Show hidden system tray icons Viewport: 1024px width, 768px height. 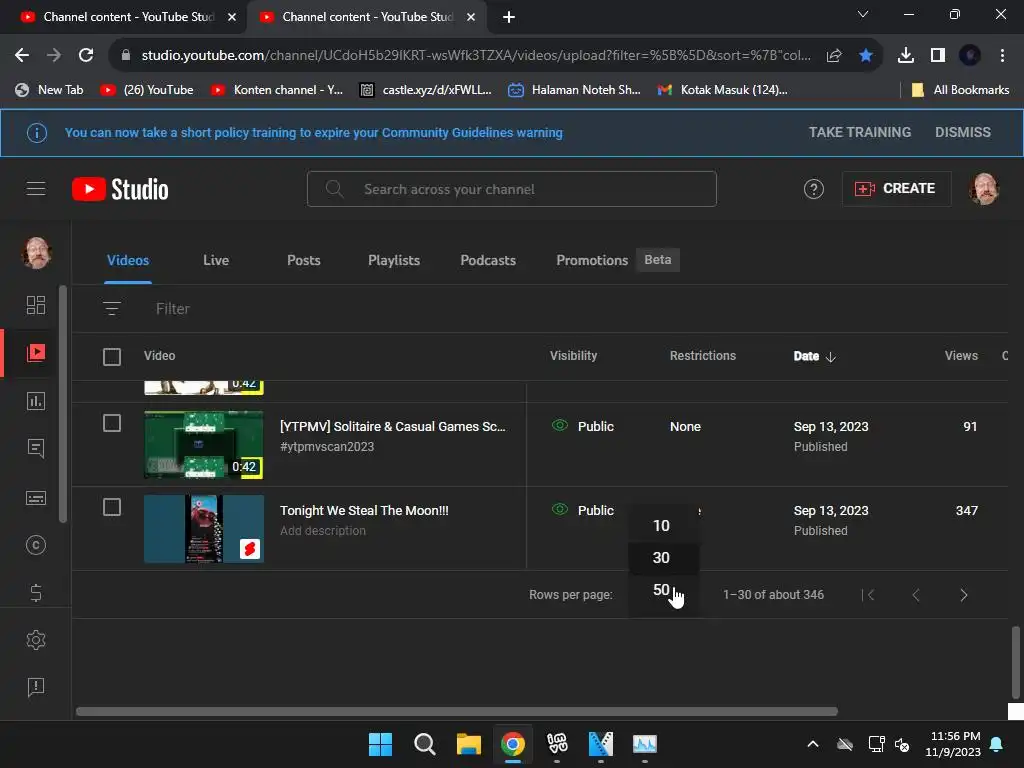[x=812, y=744]
